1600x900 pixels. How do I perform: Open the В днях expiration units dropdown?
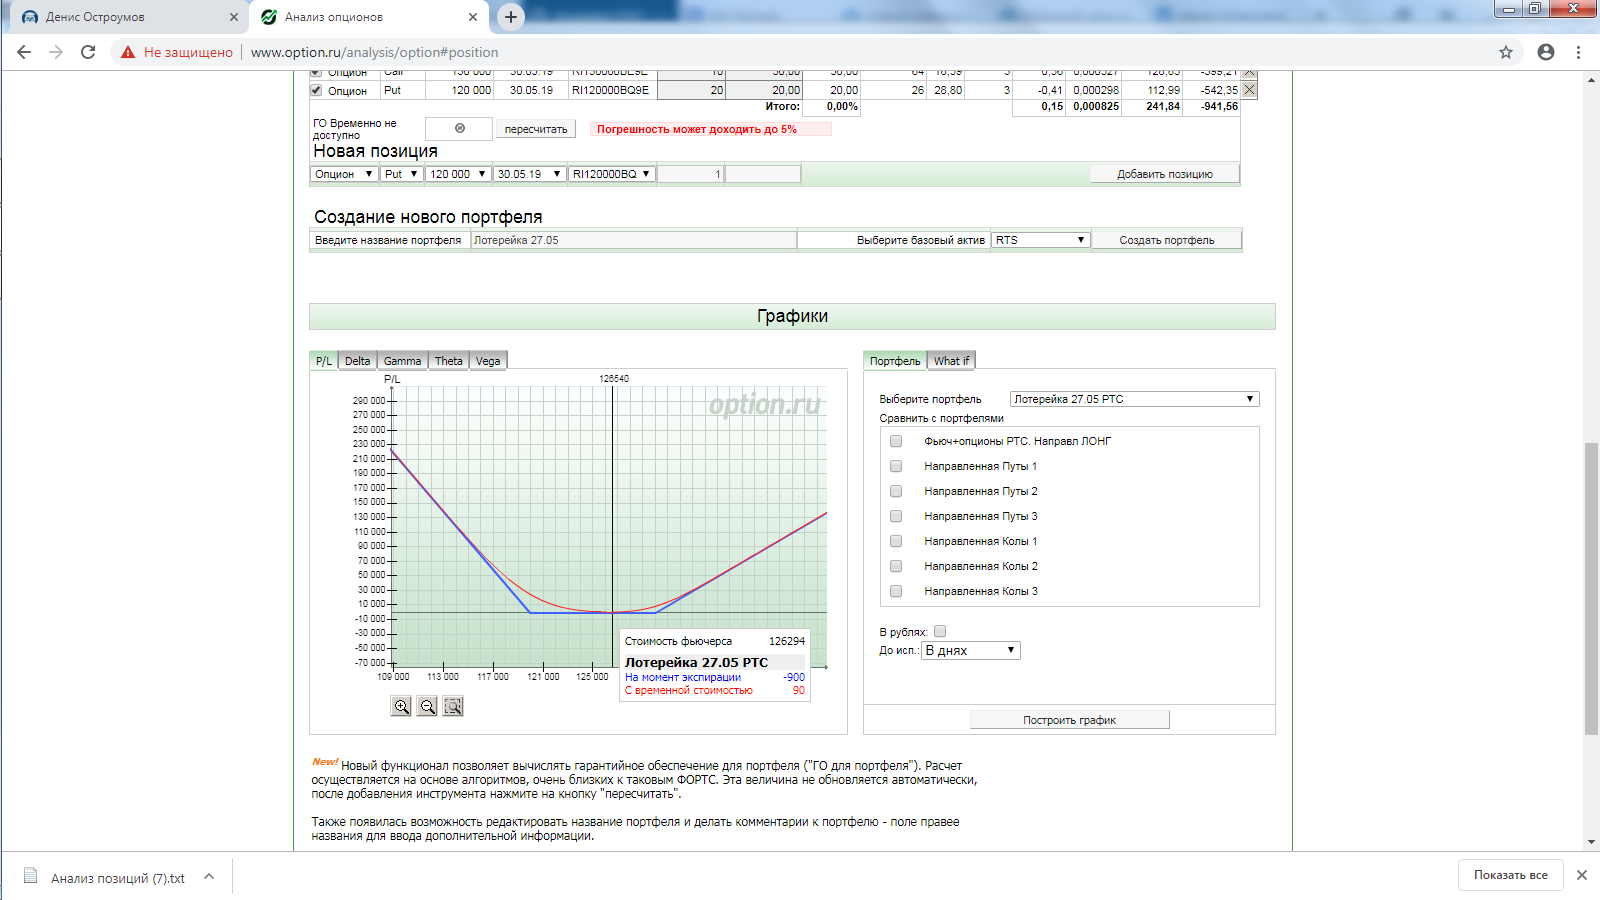(x=970, y=650)
